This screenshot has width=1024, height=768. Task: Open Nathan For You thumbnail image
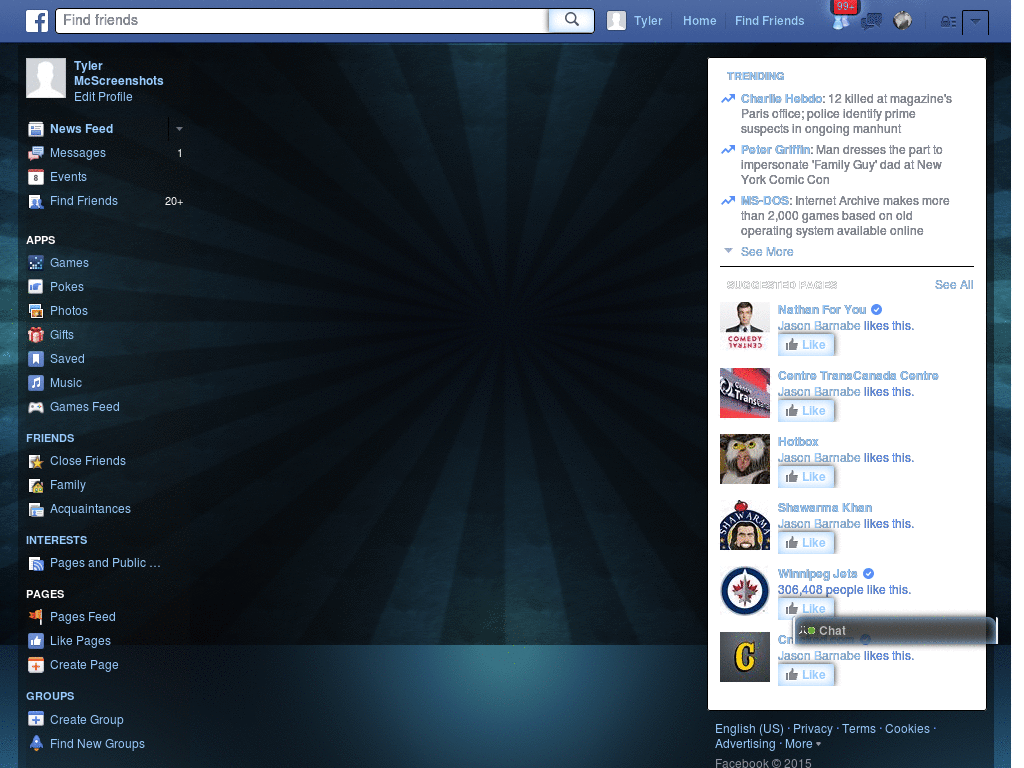pos(744,327)
